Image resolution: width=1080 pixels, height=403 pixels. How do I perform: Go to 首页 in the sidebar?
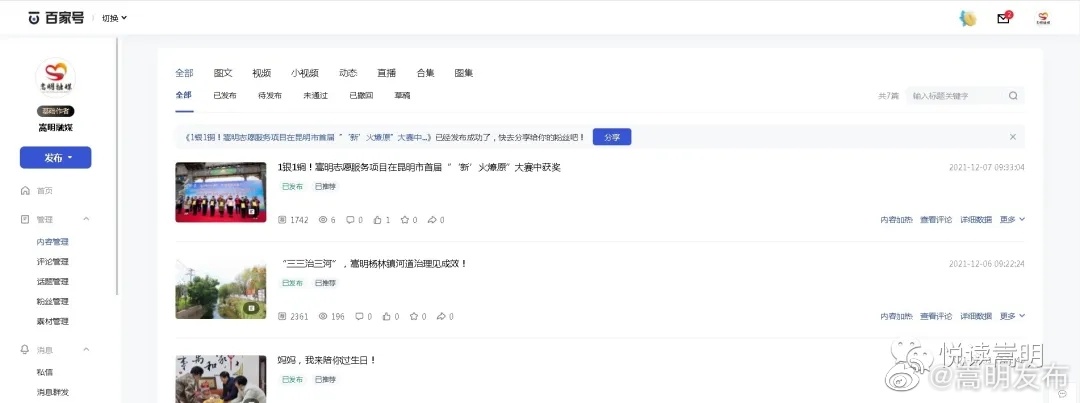[45, 191]
